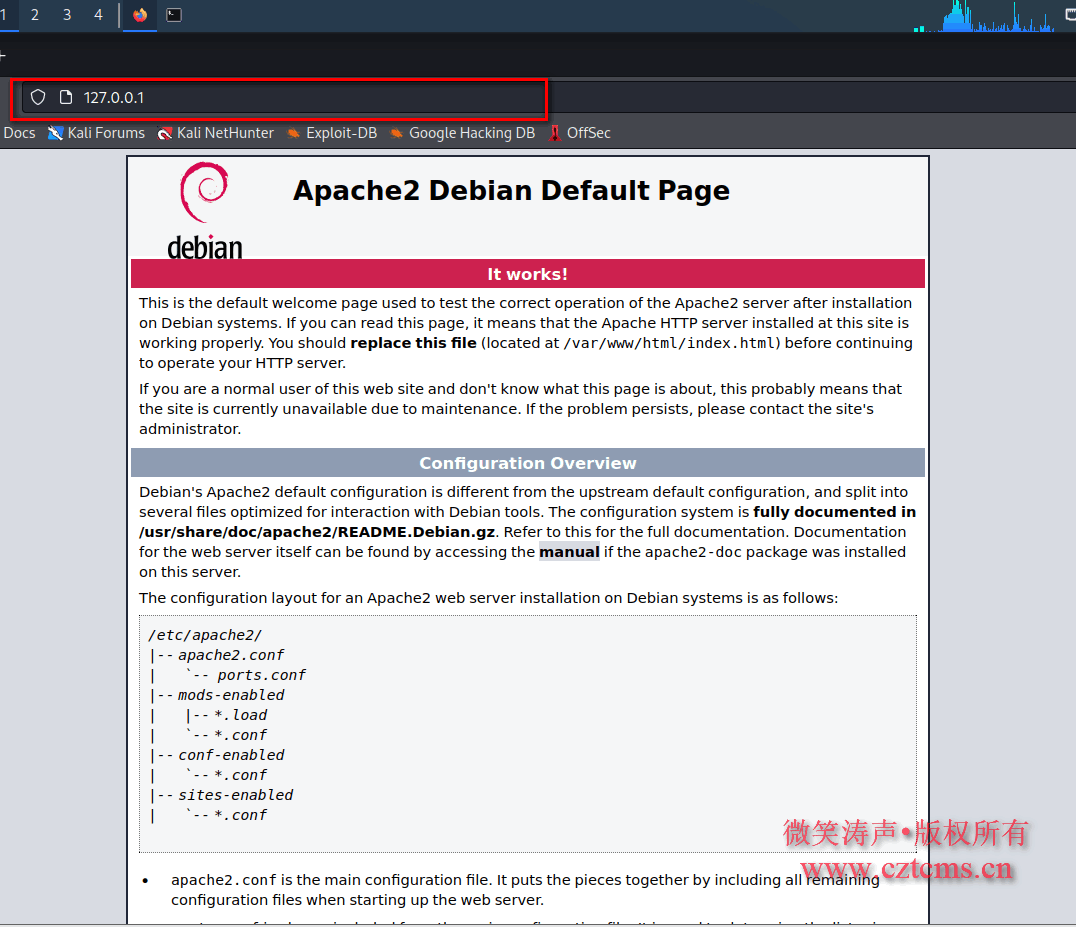1076x927 pixels.
Task: Click the new tab plus button
Action: tap(3, 56)
